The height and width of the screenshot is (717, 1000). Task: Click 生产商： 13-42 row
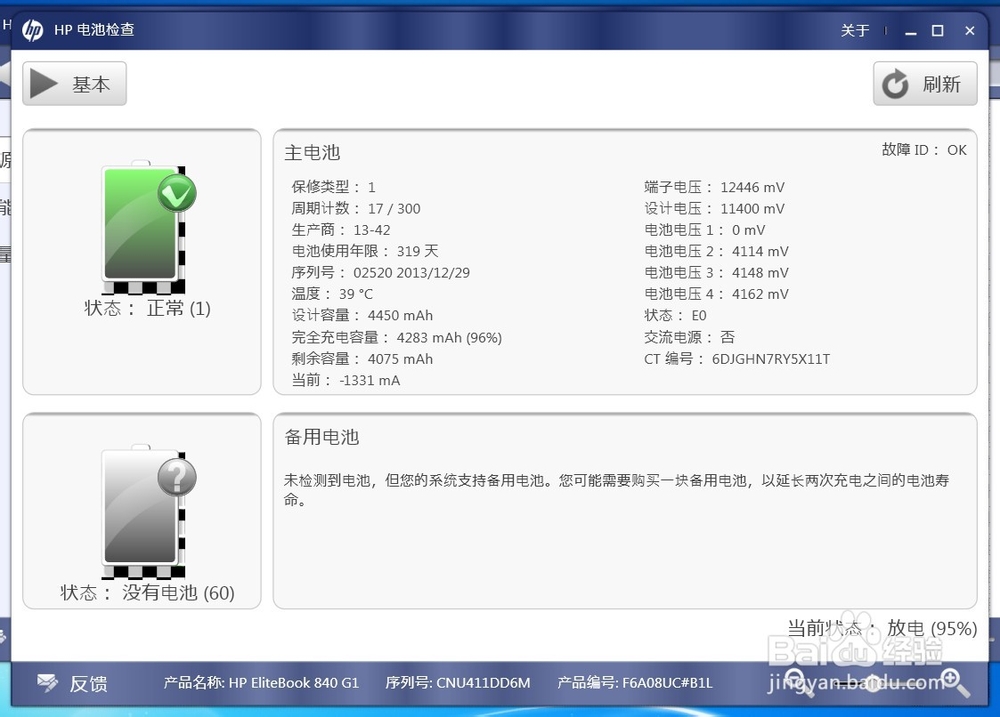(341, 230)
